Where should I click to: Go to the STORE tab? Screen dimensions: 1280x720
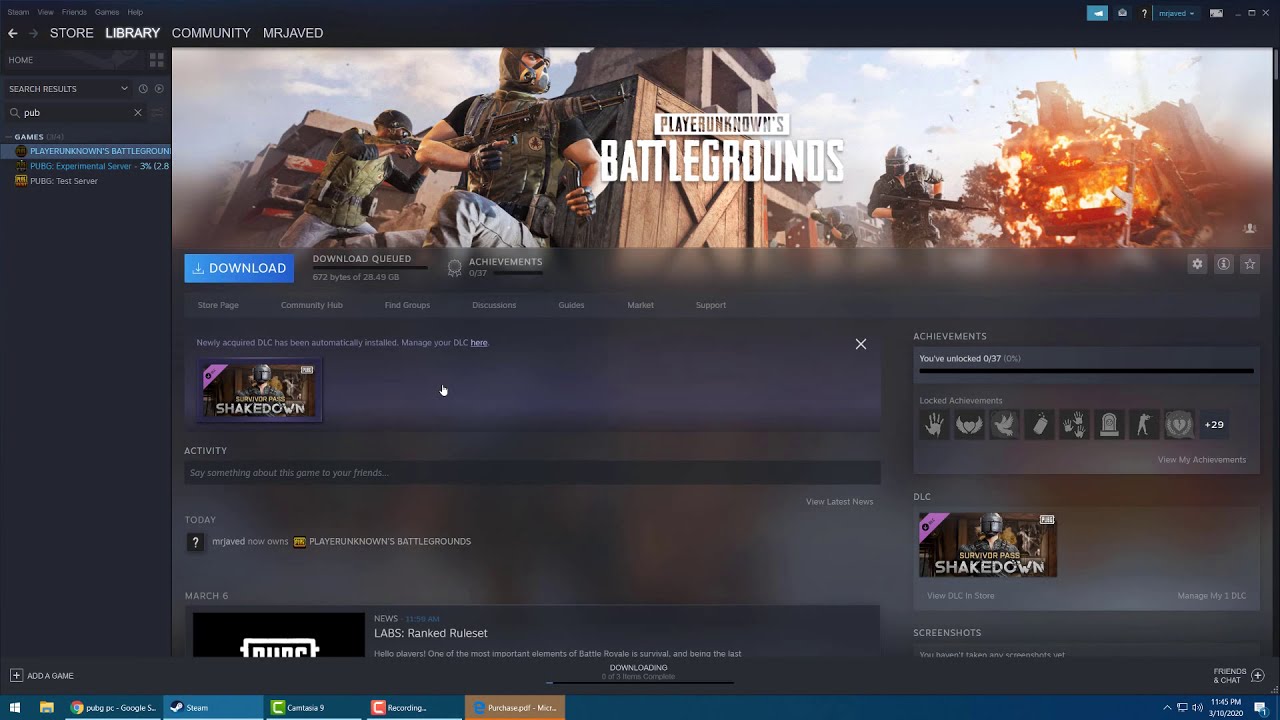(x=72, y=33)
